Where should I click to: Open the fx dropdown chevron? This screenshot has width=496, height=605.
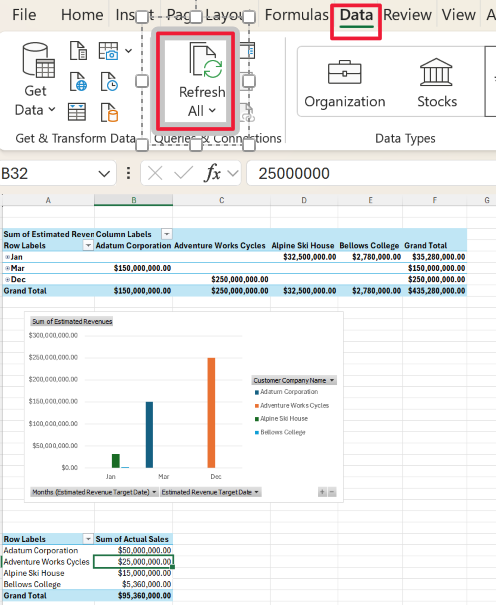point(233,174)
